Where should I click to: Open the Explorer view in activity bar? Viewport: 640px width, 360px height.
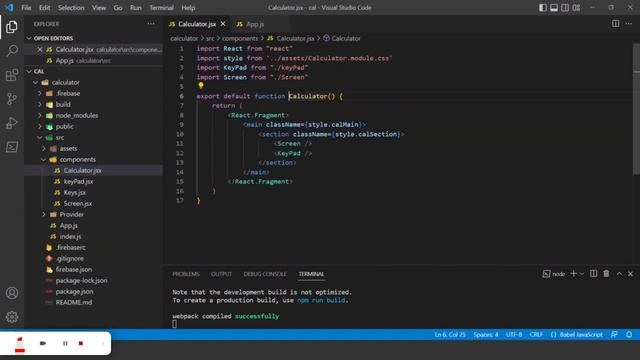point(12,27)
